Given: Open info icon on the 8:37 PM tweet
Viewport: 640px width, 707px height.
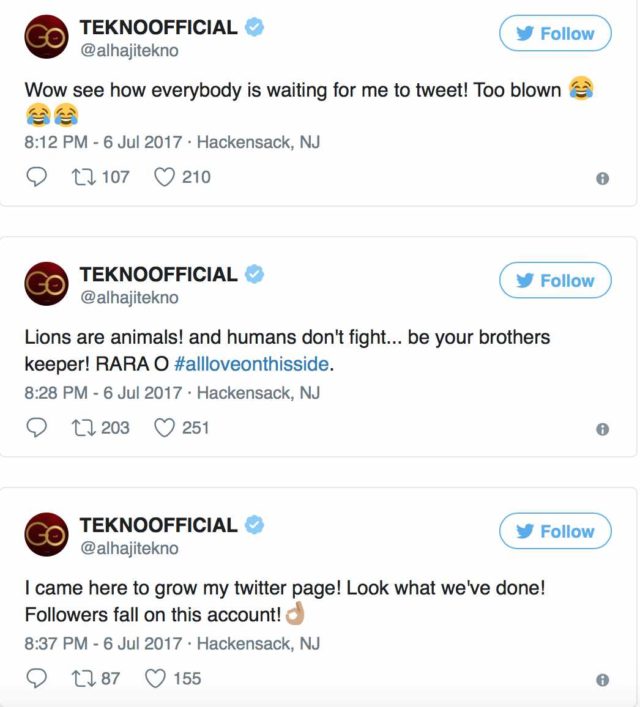Looking at the screenshot, I should (602, 680).
